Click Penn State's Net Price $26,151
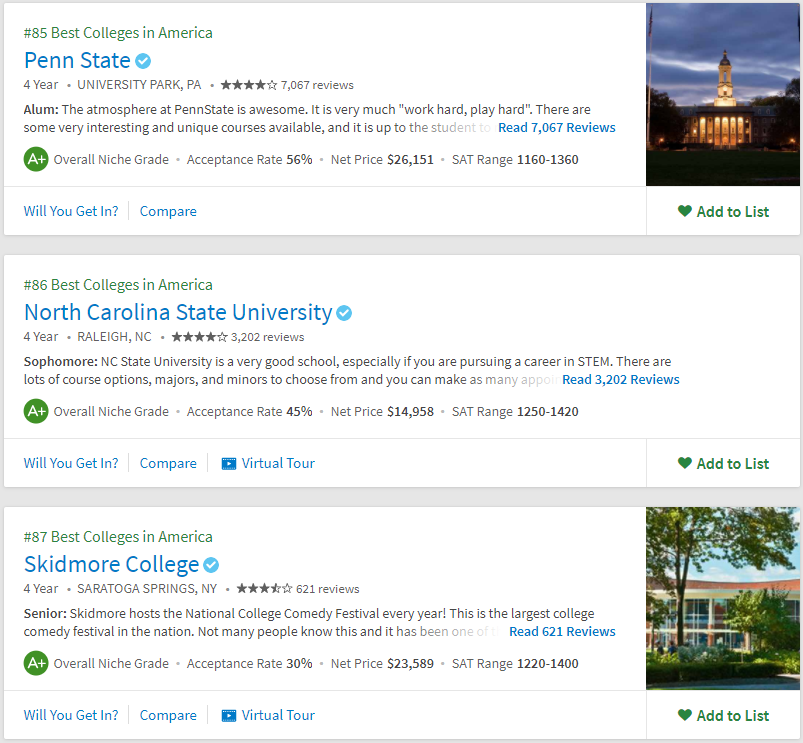 pyautogui.click(x=382, y=160)
